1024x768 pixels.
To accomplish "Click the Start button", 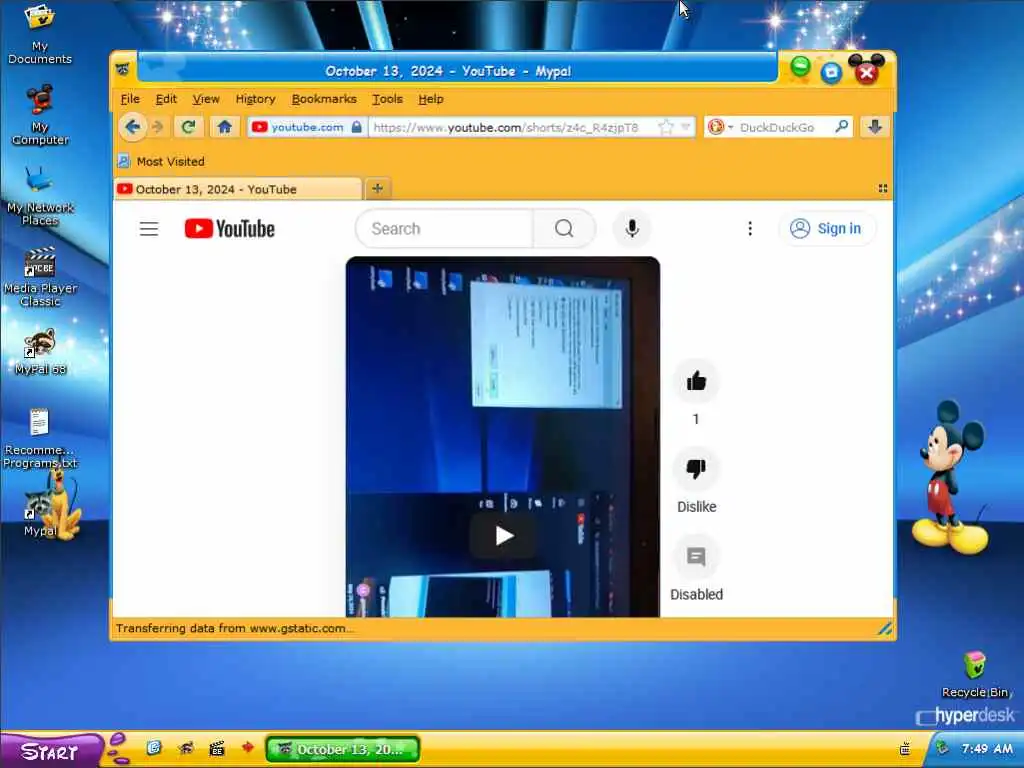I will tap(50, 751).
